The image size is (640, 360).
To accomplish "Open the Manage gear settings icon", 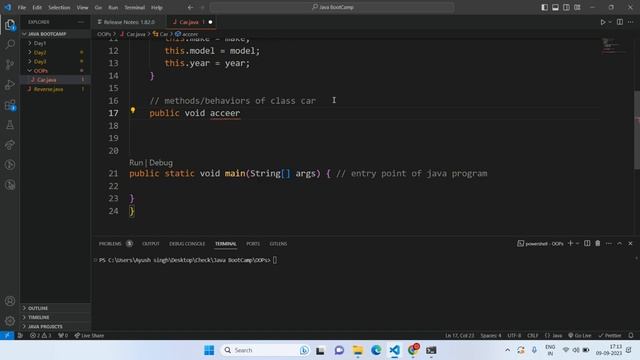I will (x=10, y=321).
